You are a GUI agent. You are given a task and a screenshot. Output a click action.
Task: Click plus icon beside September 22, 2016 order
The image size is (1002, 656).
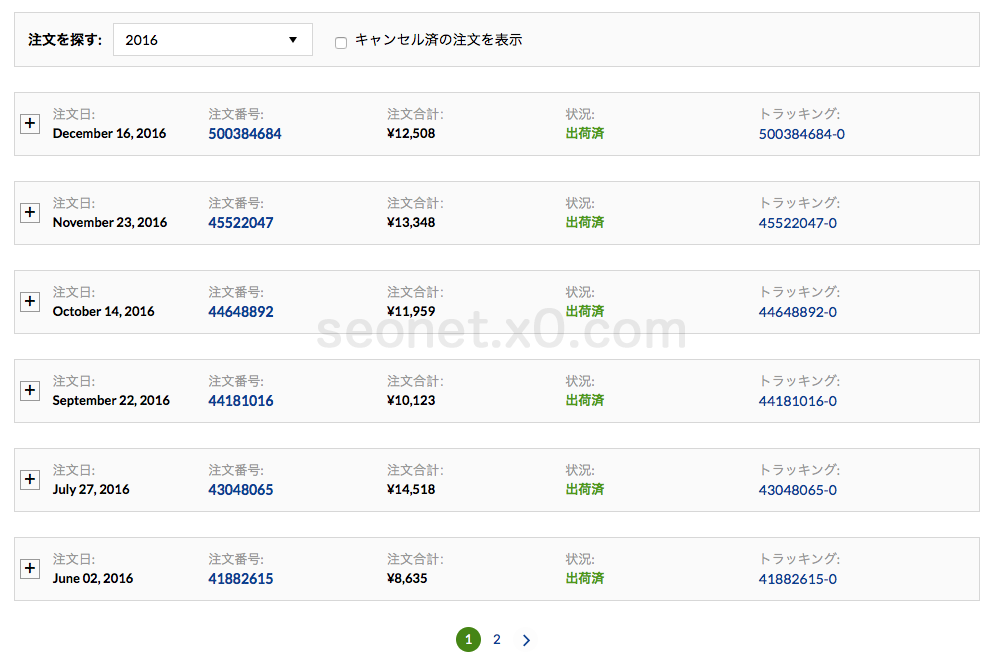pos(30,390)
